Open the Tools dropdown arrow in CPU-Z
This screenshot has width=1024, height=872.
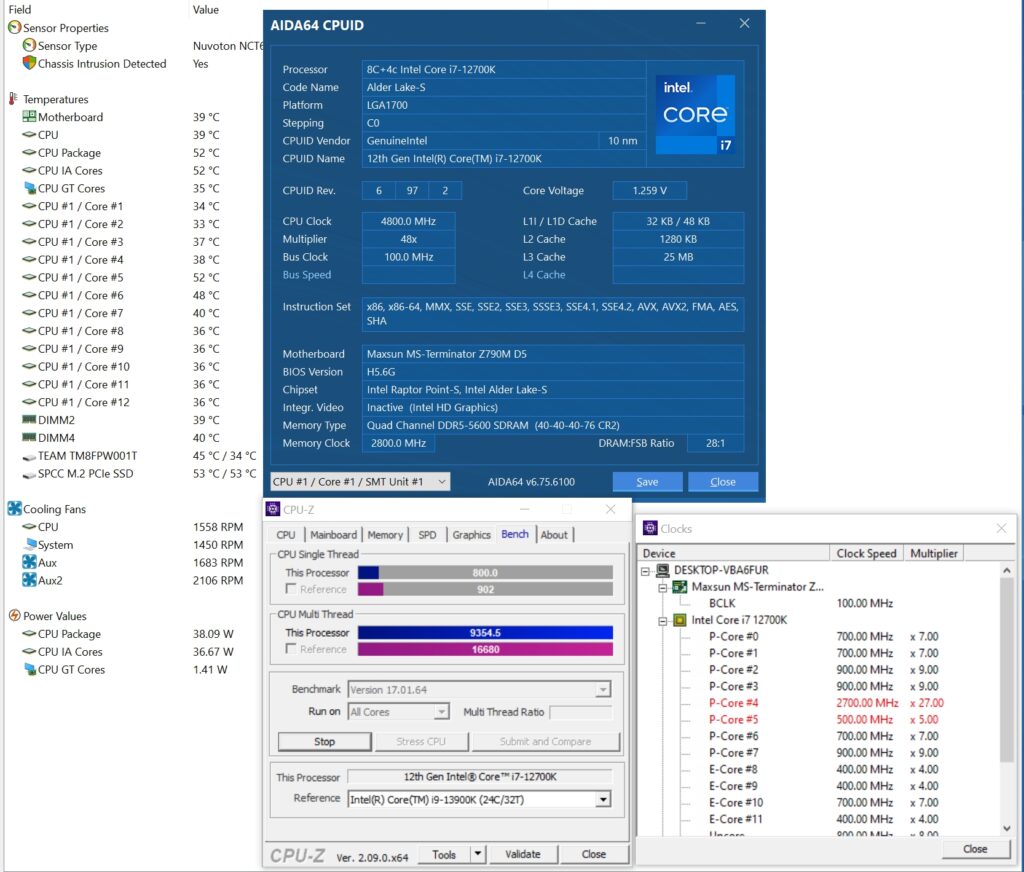click(478, 854)
